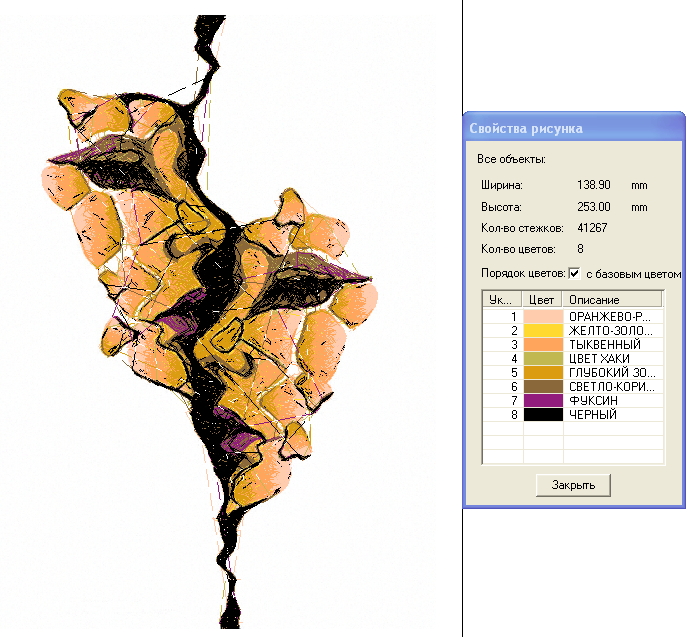Image resolution: width=687 pixels, height=637 pixels.
Task: Select the 'ТЫКВЕННЫЙ' description text
Action: 605,344
